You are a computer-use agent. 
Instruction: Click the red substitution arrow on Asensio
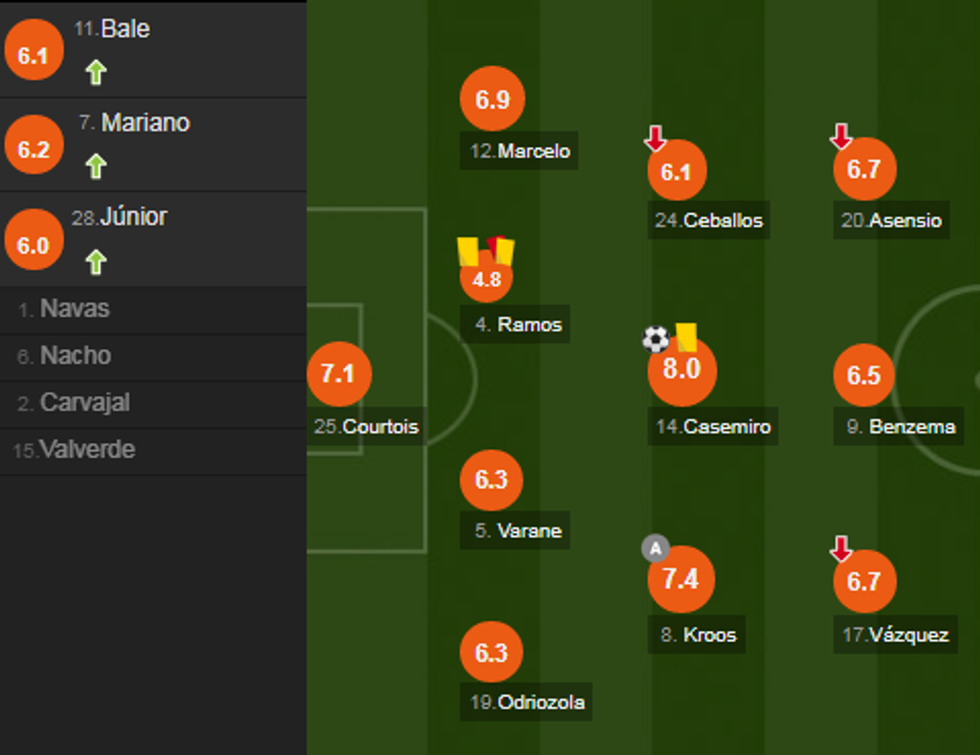pos(841,136)
